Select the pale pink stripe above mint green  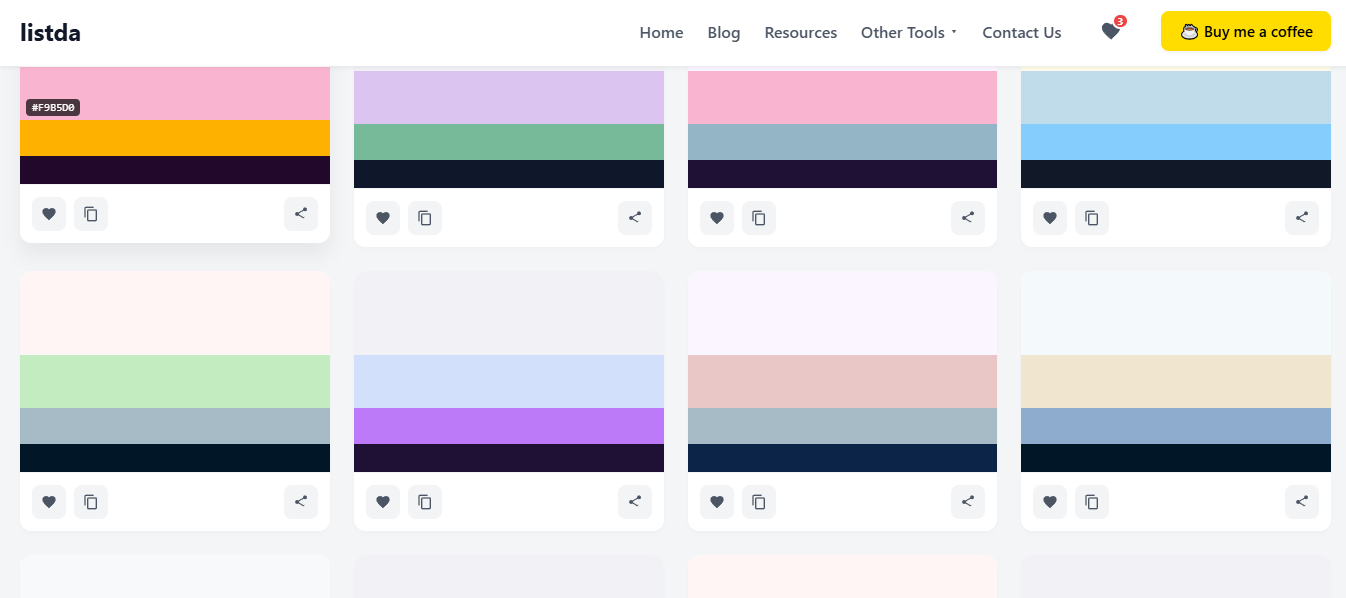pyautogui.click(x=175, y=313)
